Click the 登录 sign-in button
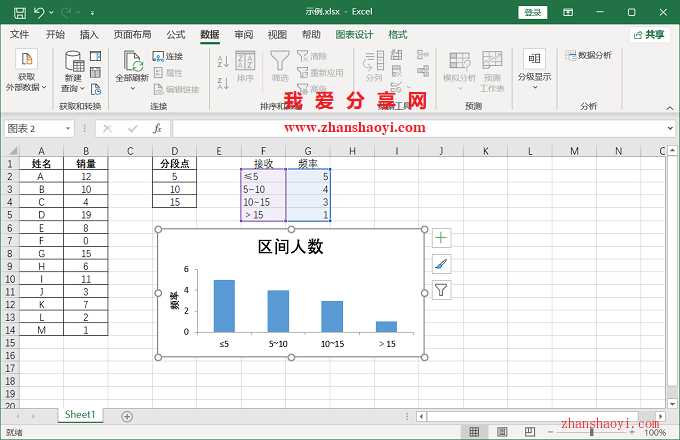Image resolution: width=680 pixels, height=440 pixels. point(533,13)
